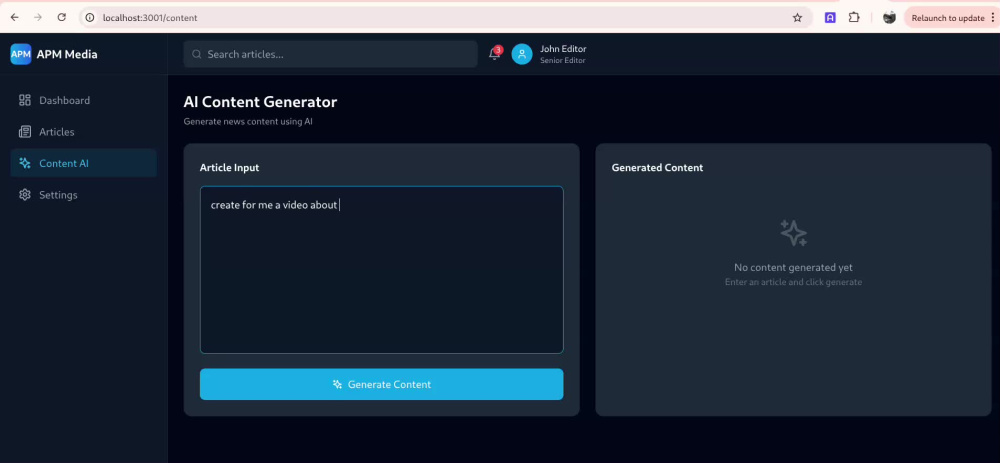Click Enter an article and click generate hint
The width and height of the screenshot is (1000, 463).
click(x=793, y=282)
